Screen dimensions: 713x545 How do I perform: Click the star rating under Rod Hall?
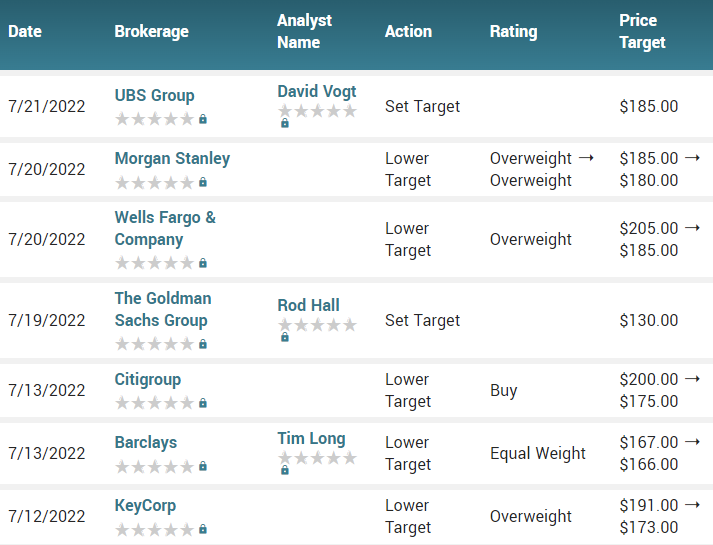point(317,325)
